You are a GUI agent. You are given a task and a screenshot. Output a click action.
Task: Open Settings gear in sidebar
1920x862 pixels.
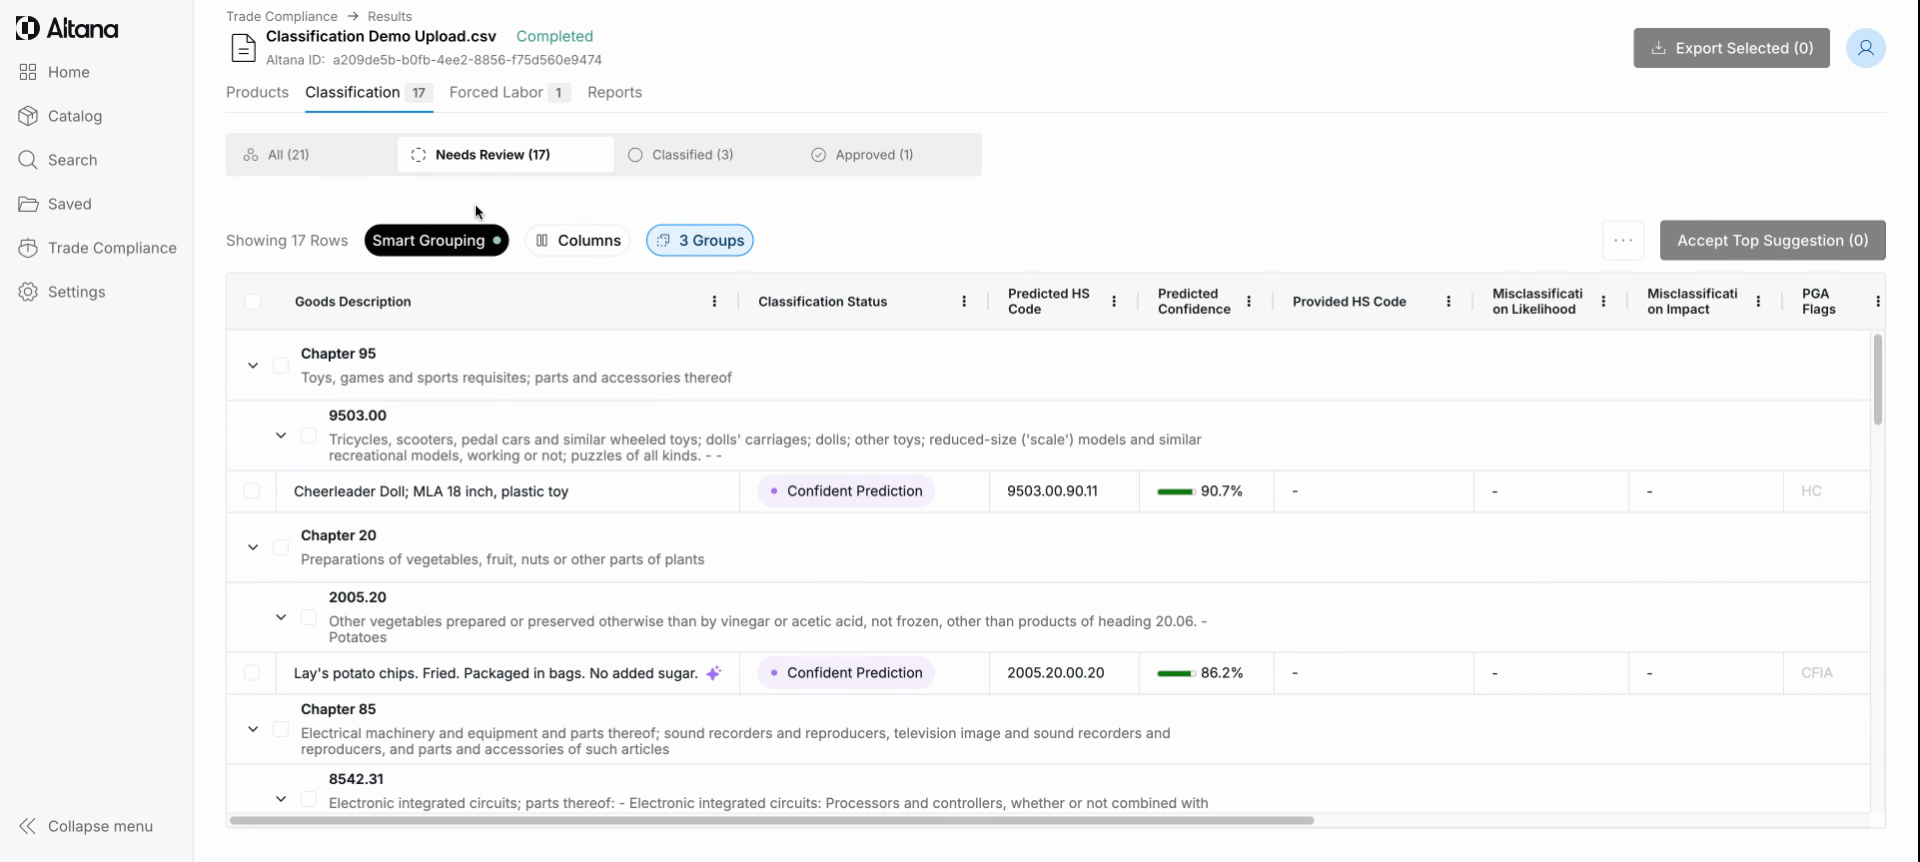(28, 292)
